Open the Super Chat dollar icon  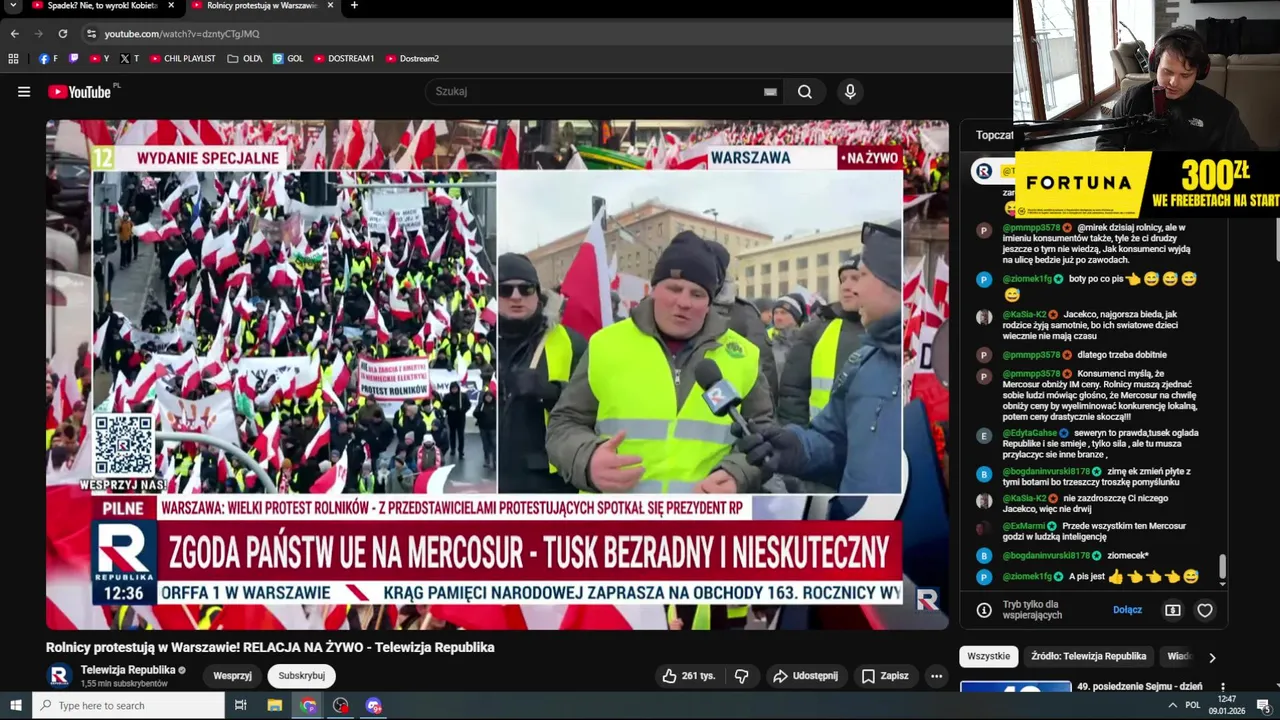click(x=1173, y=610)
